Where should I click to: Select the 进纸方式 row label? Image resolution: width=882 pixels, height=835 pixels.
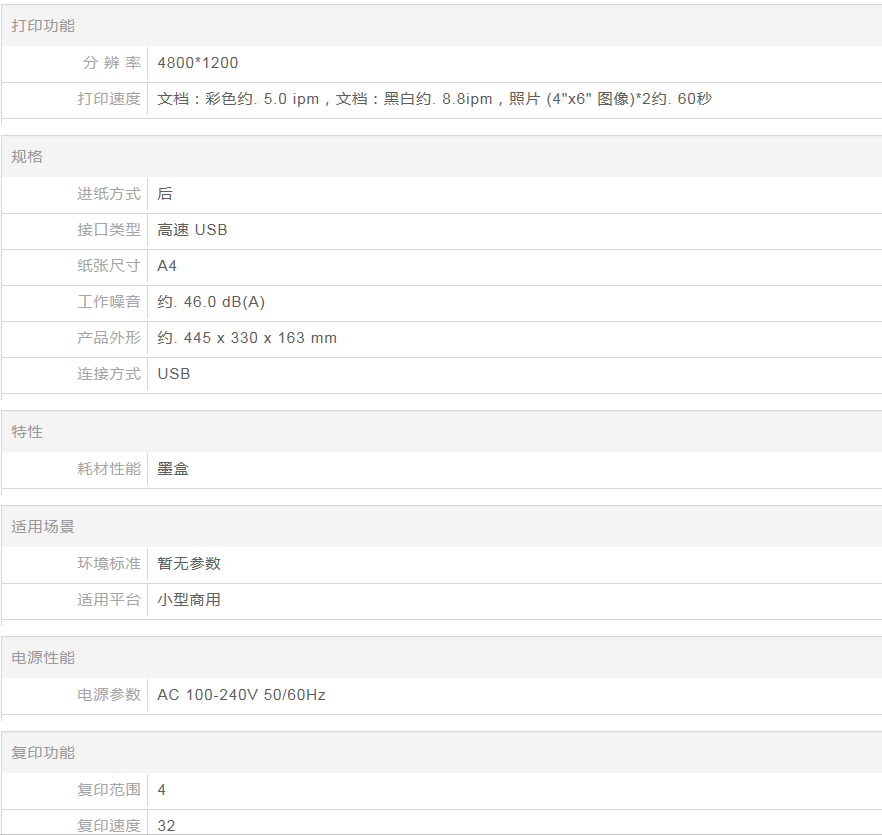109,194
